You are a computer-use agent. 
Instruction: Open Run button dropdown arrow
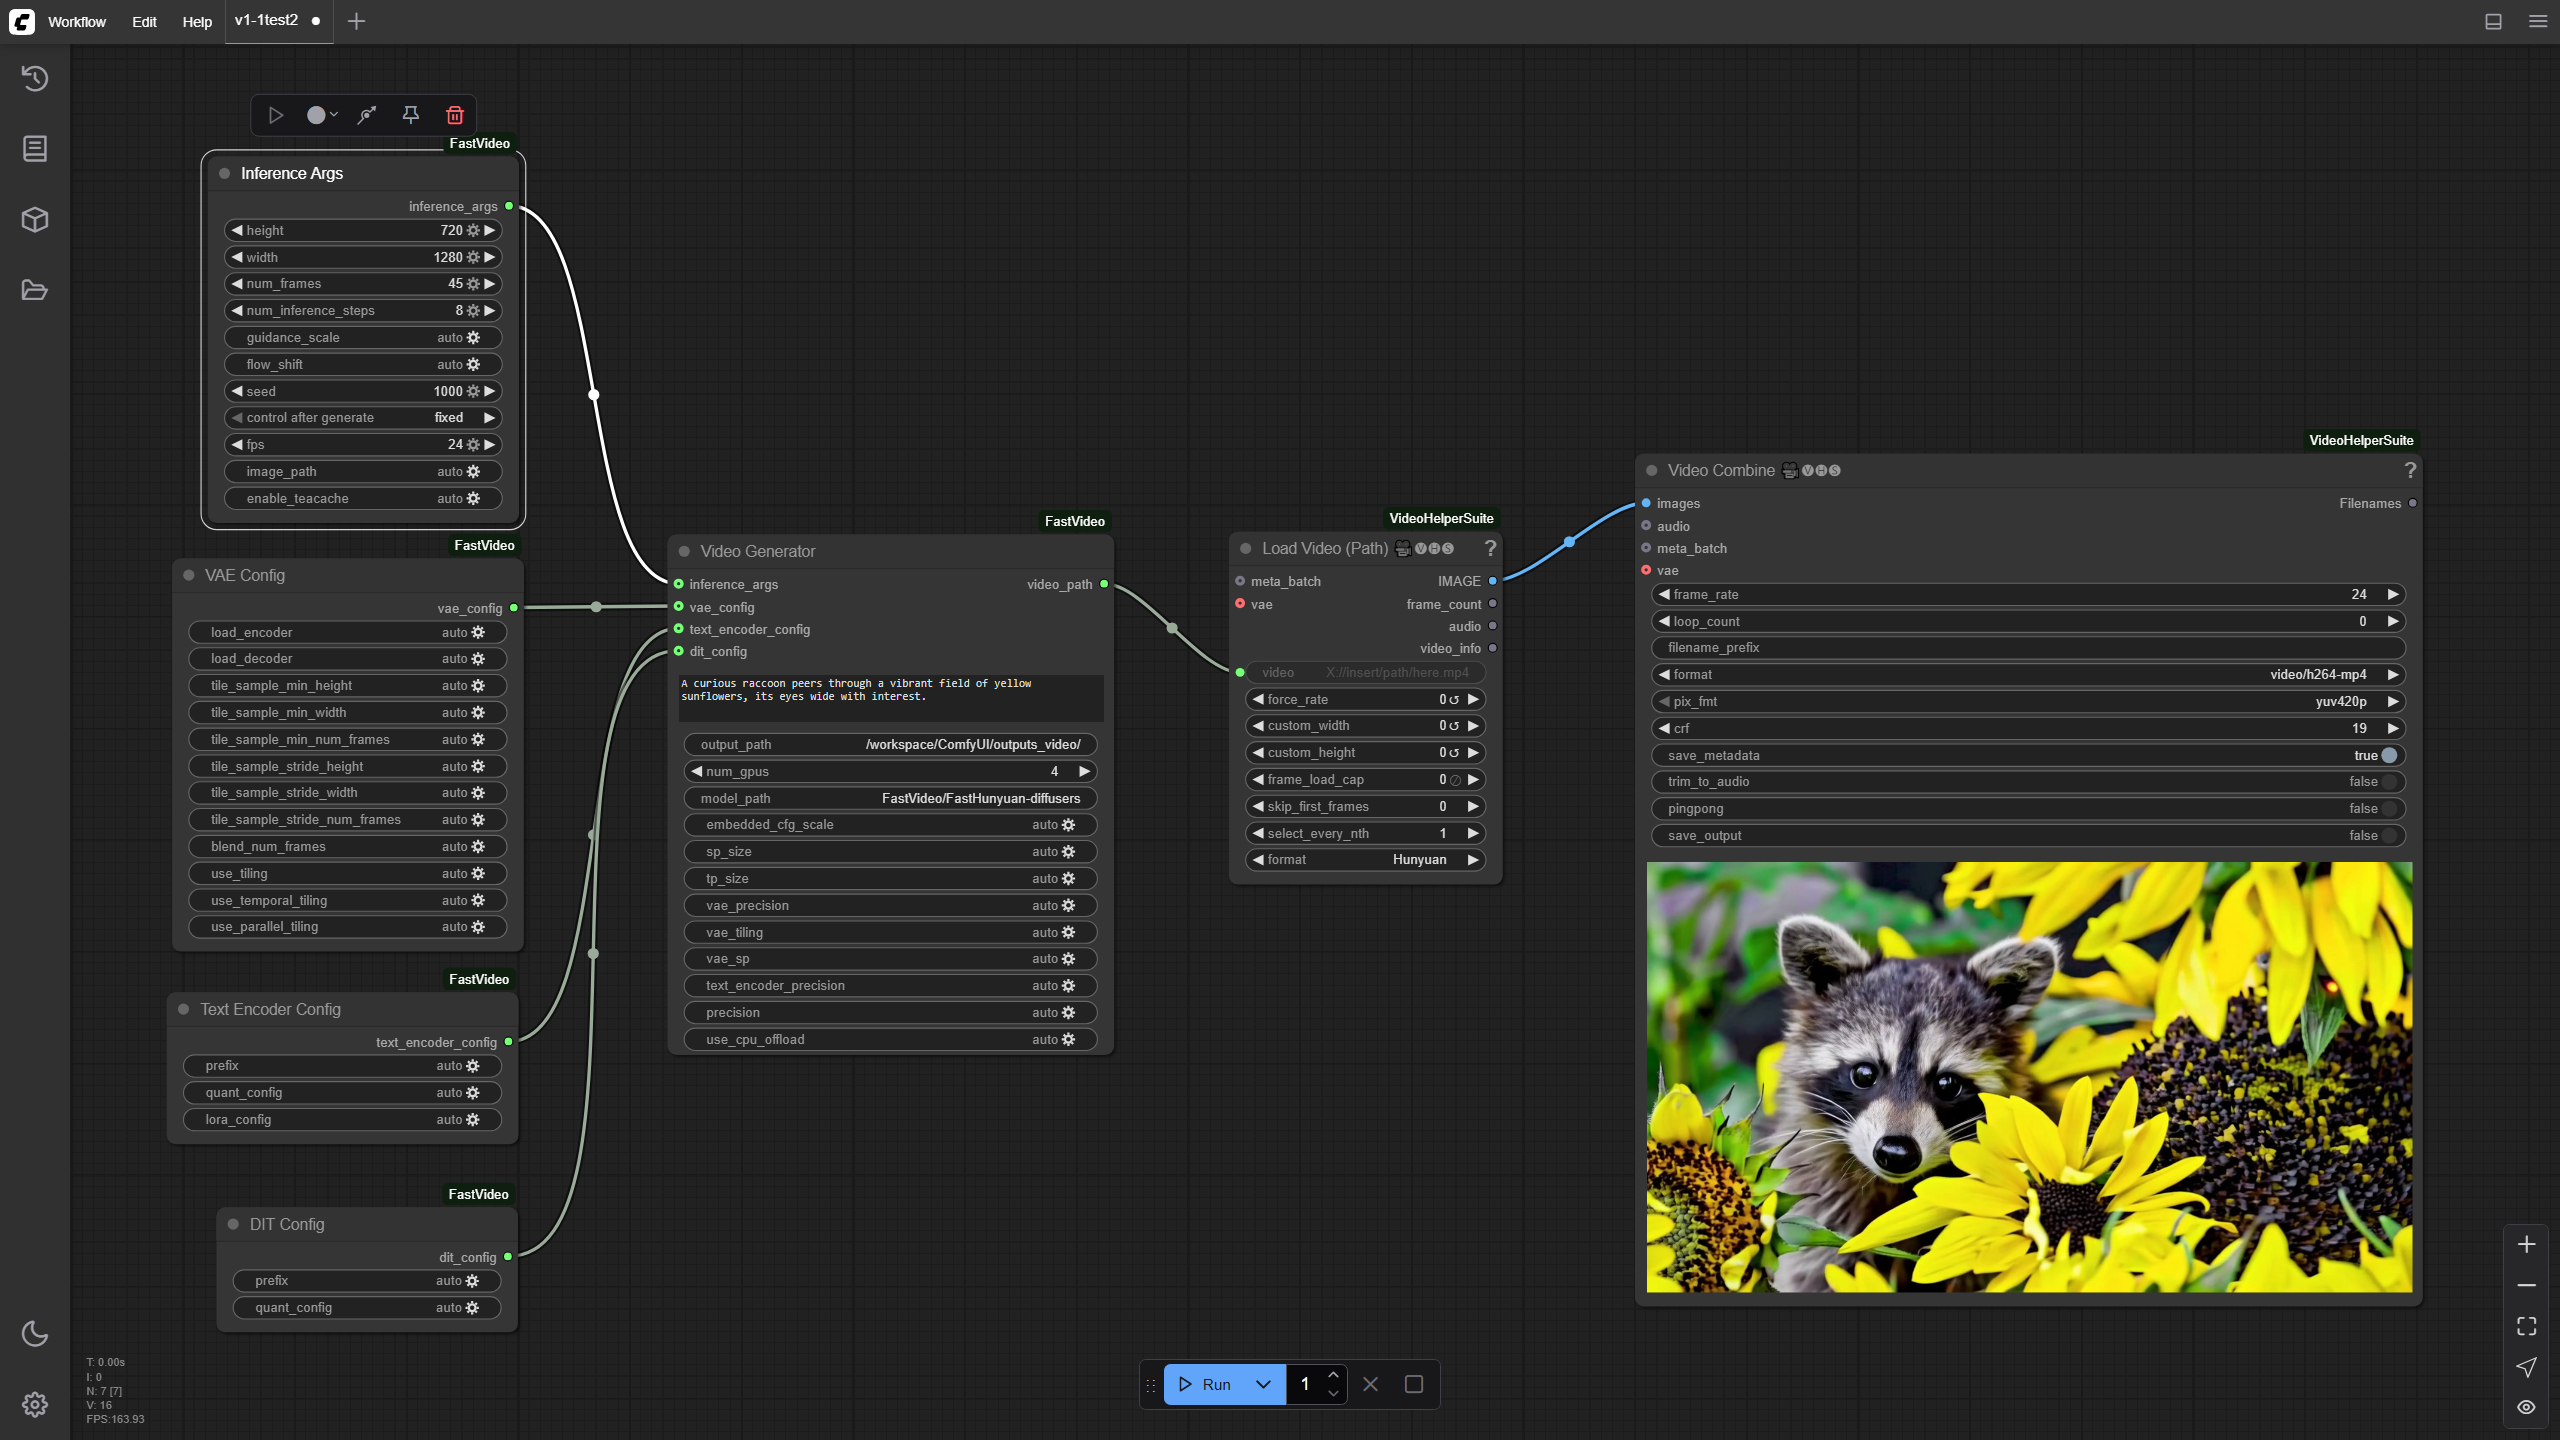point(1264,1384)
